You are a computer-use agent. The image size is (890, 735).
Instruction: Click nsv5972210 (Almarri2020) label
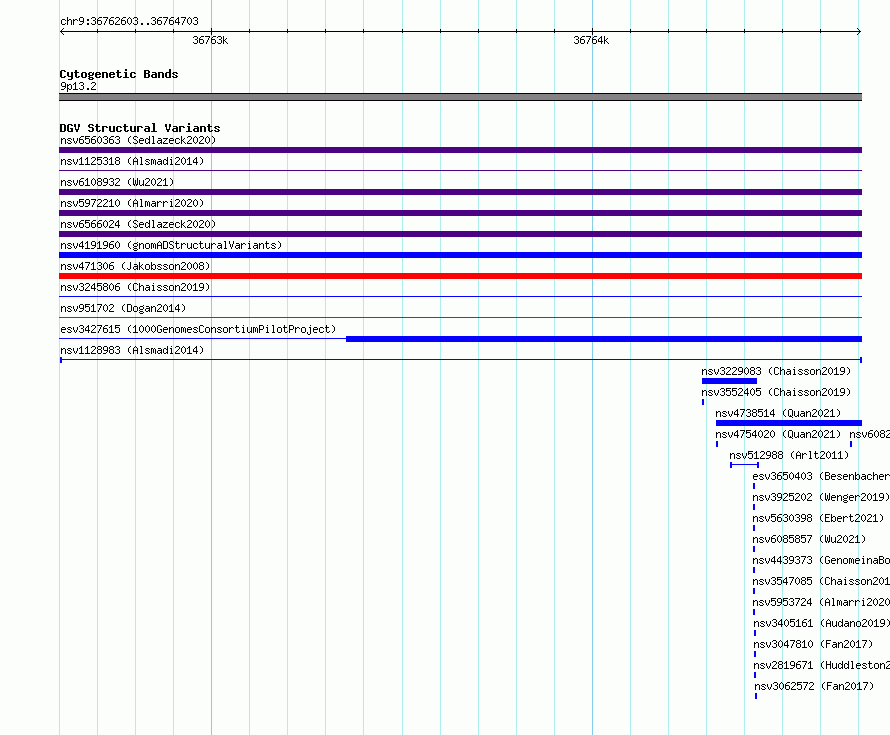click(132, 203)
